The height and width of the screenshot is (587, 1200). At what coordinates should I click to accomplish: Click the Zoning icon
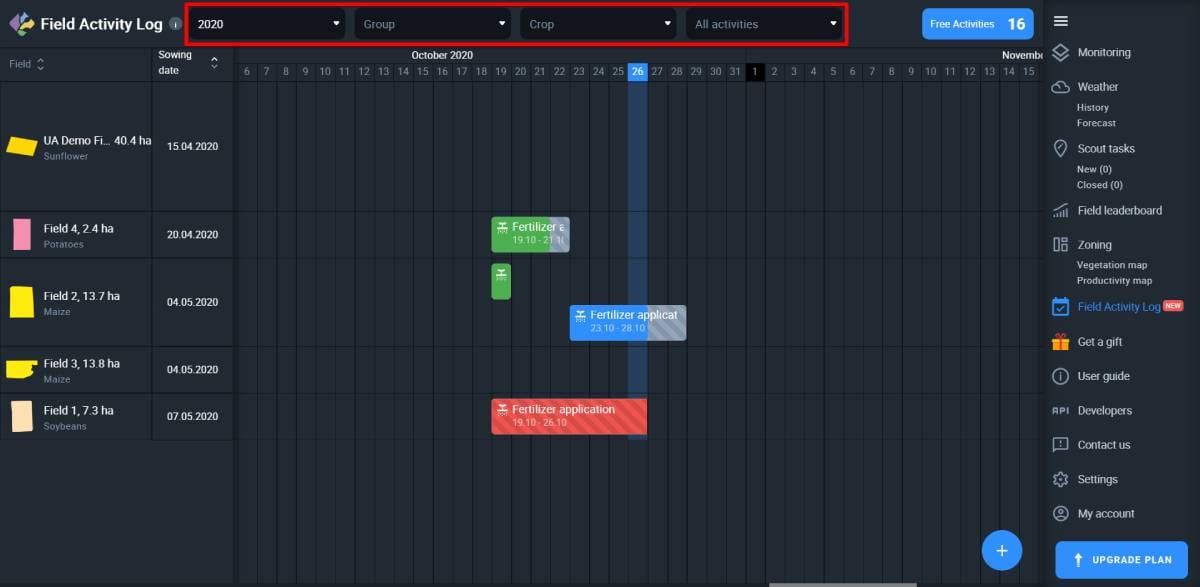point(1061,245)
